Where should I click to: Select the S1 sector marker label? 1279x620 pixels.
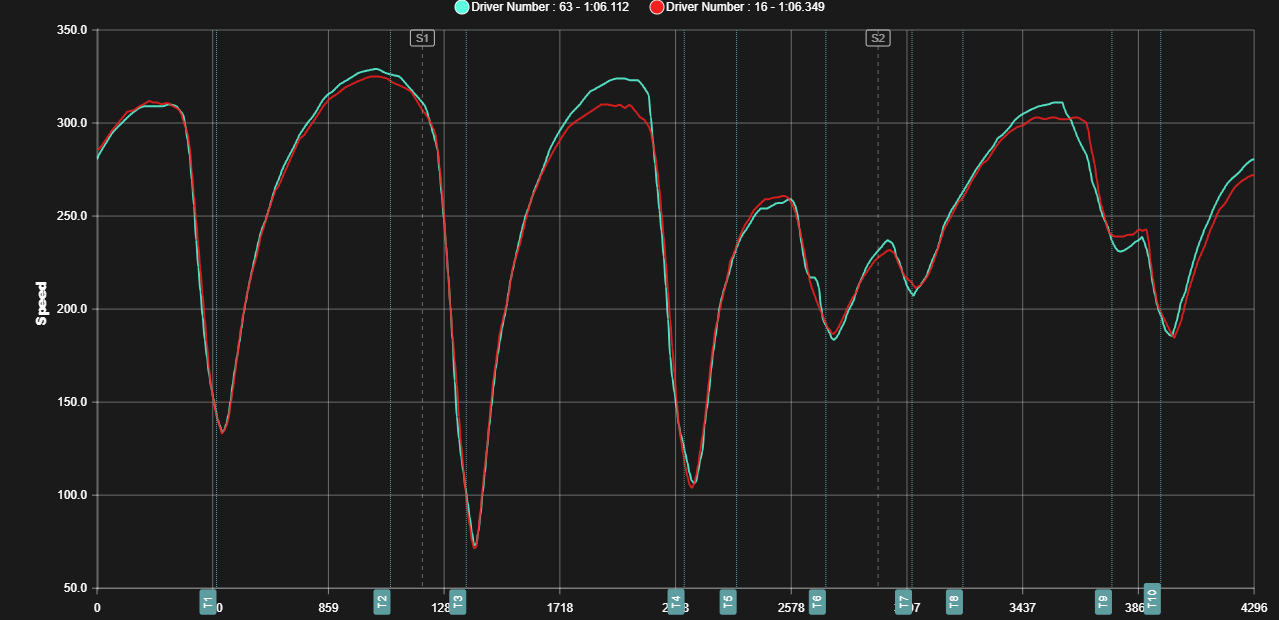point(422,38)
